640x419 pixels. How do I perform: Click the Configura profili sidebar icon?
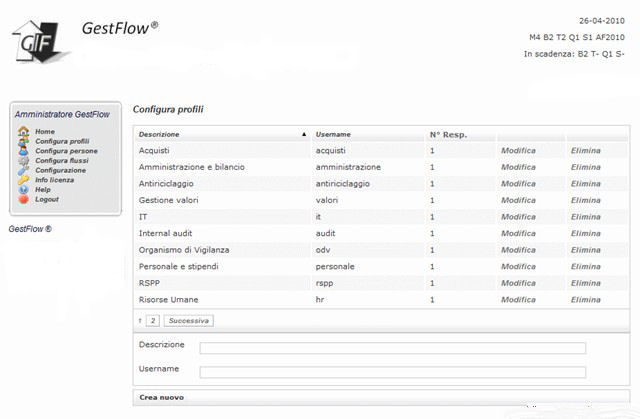[x=24, y=142]
